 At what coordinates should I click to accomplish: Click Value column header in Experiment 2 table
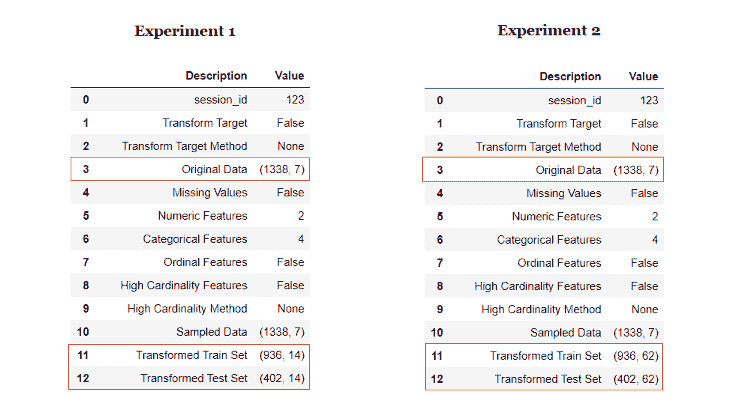643,76
